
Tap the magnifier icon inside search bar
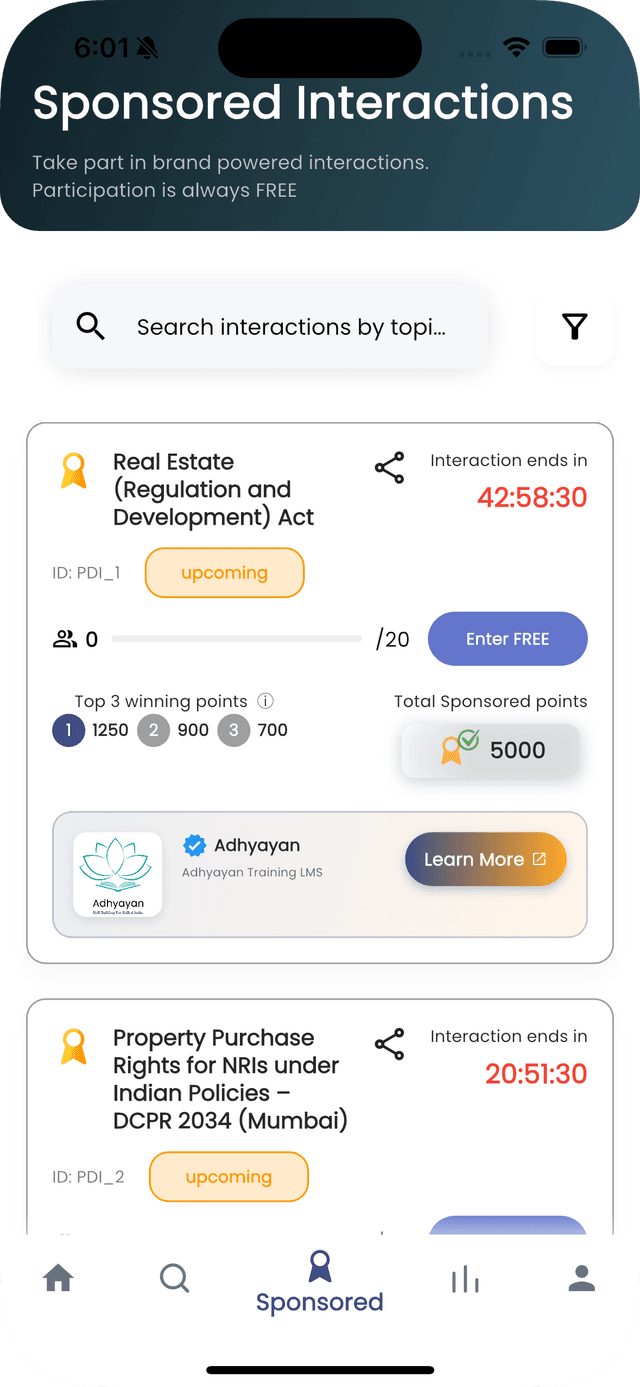click(90, 326)
